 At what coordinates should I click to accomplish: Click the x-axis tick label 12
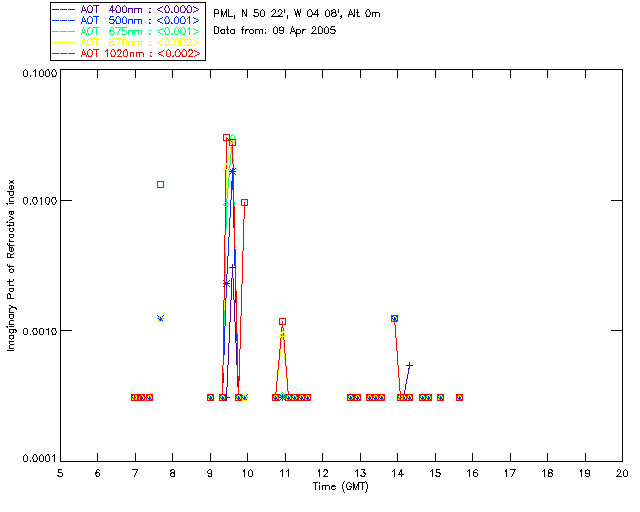322,473
